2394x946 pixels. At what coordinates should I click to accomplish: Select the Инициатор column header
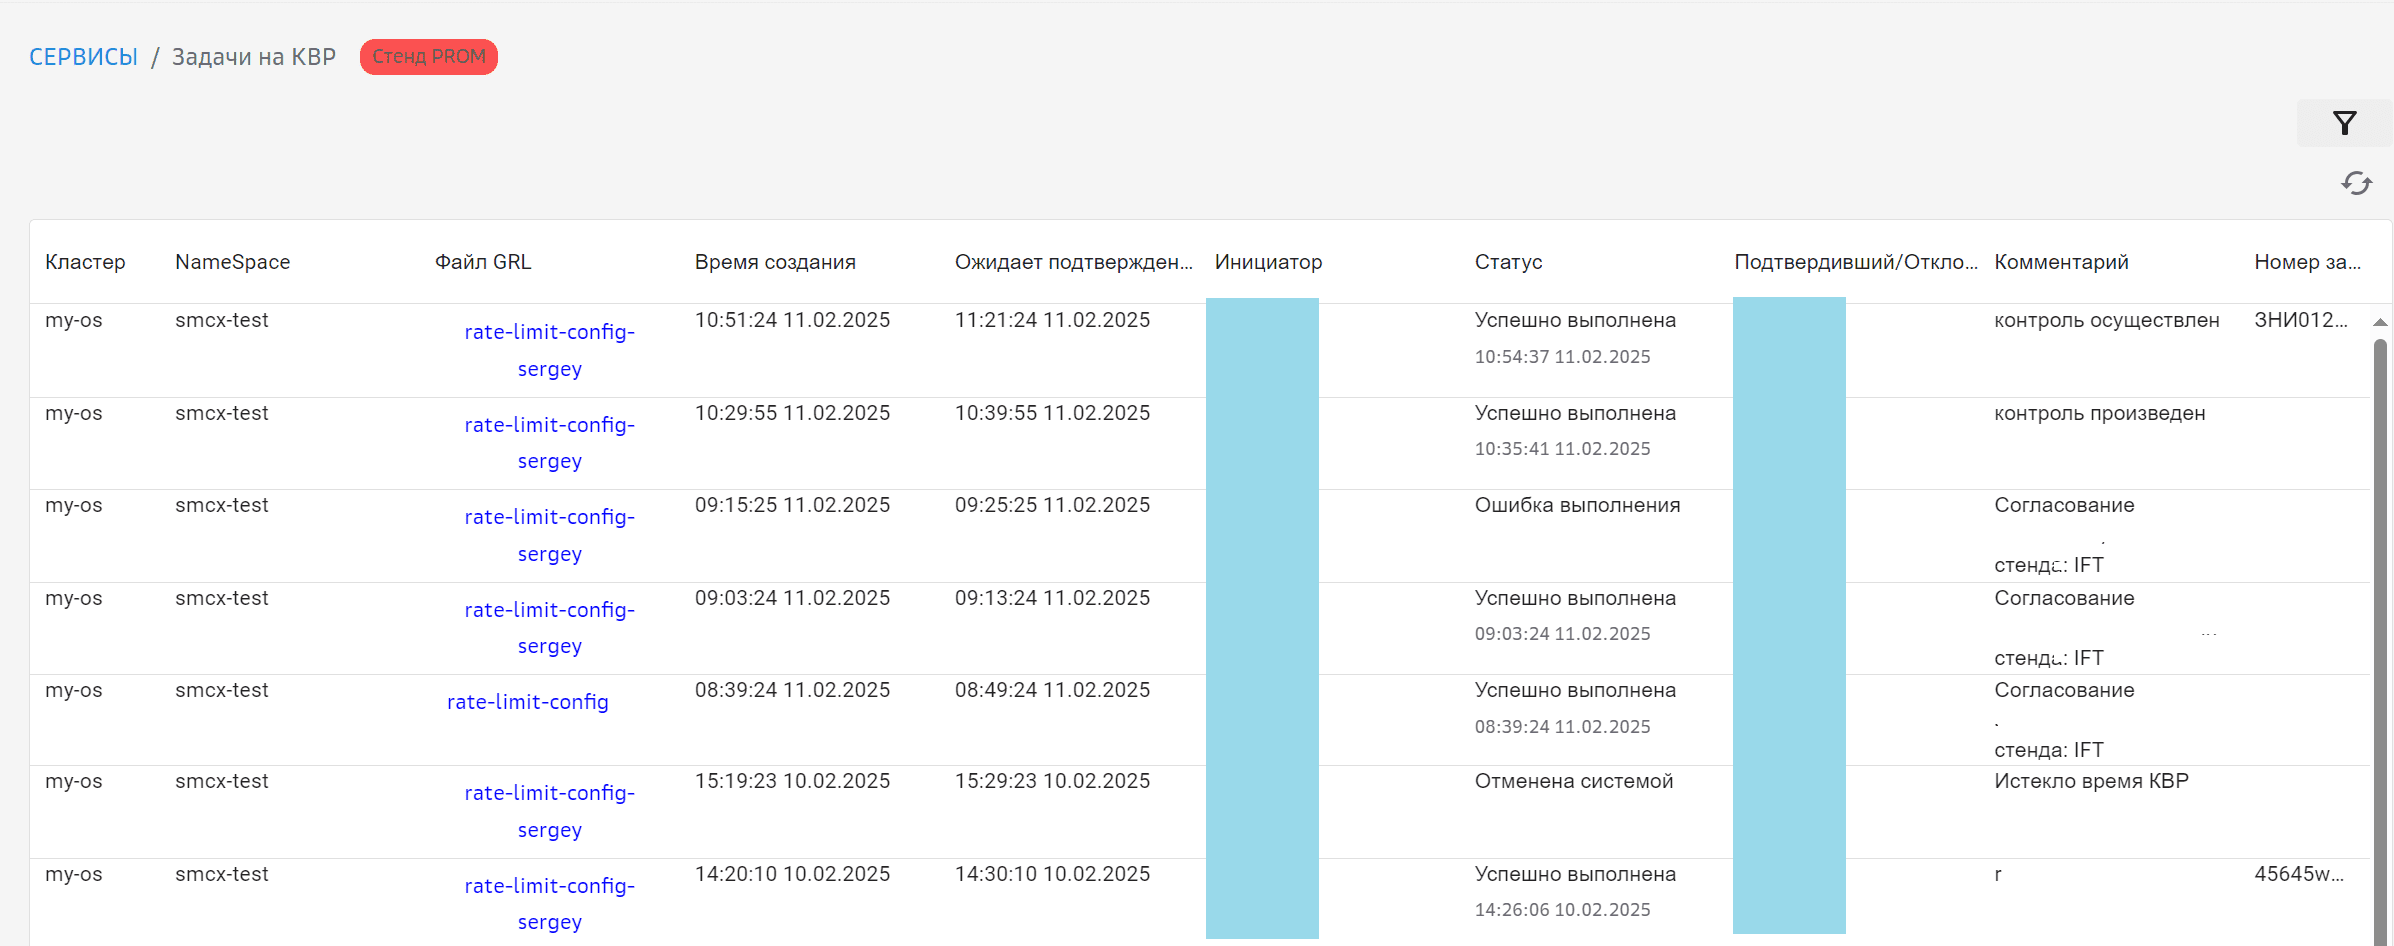pos(1268,262)
